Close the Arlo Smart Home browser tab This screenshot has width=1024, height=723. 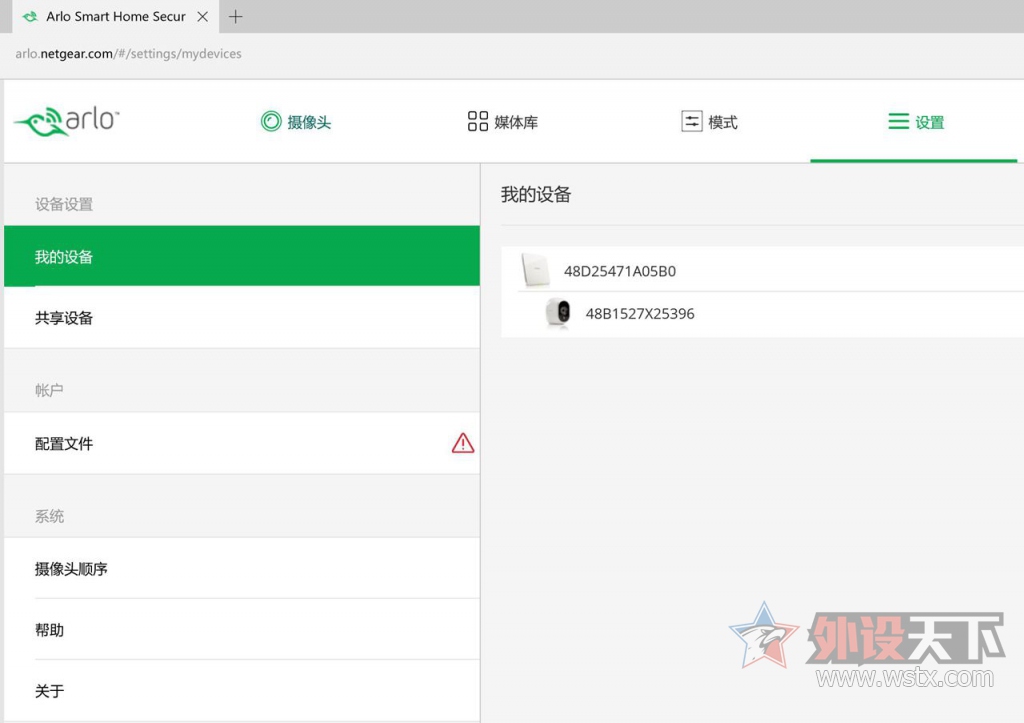tap(202, 16)
